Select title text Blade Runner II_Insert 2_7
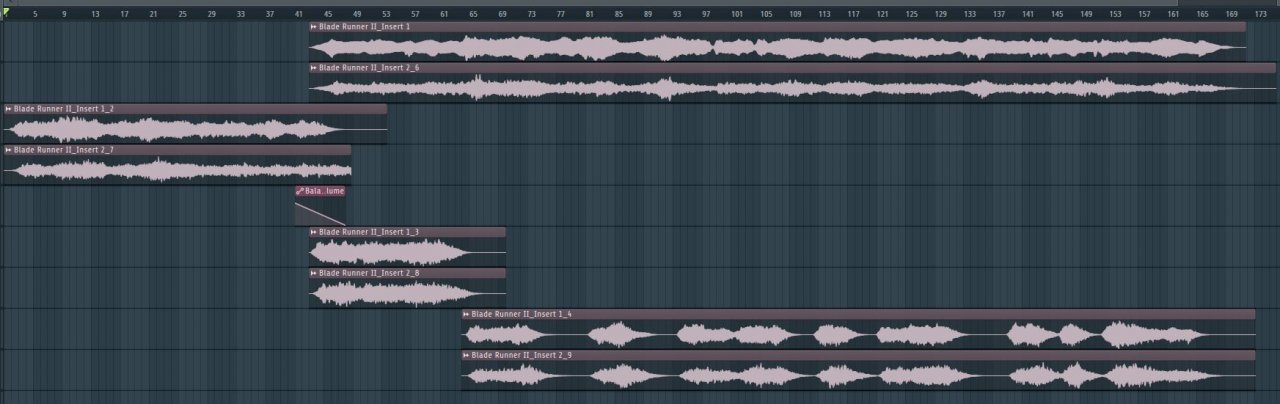 click(64, 149)
